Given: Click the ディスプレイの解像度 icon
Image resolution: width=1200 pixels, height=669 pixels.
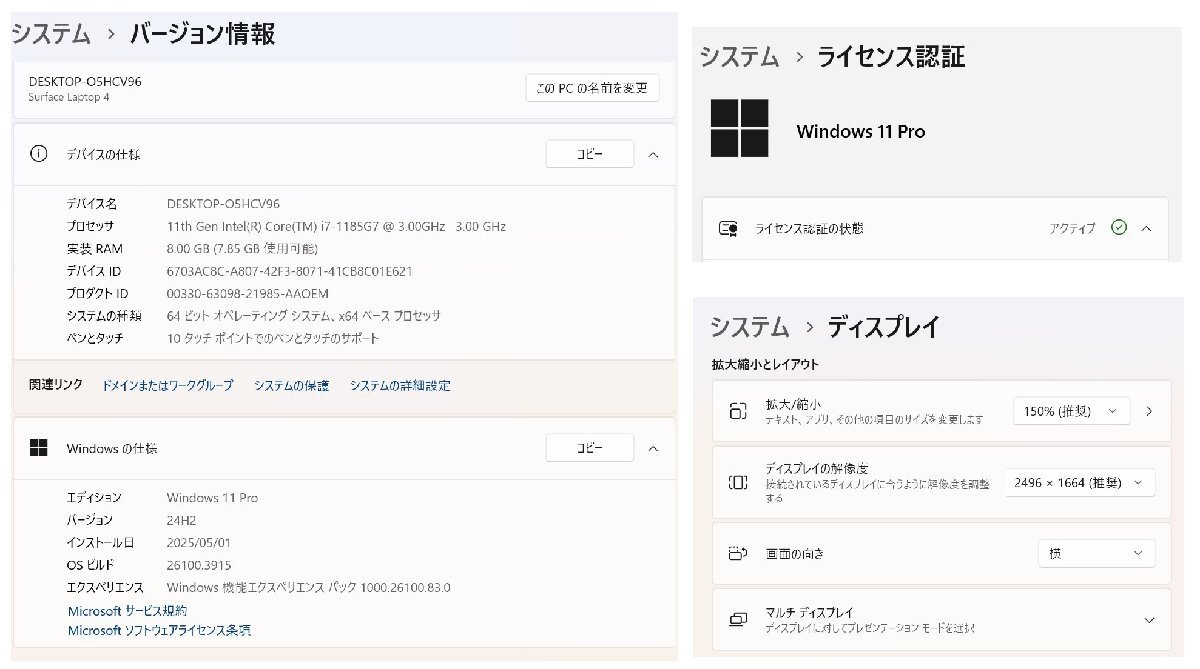Looking at the screenshot, I should coord(737,482).
